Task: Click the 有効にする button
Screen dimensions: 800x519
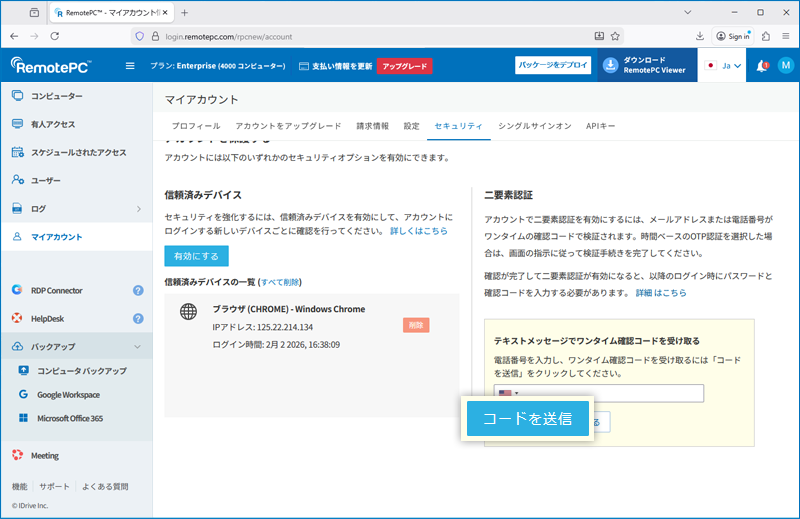Action: coord(196,256)
